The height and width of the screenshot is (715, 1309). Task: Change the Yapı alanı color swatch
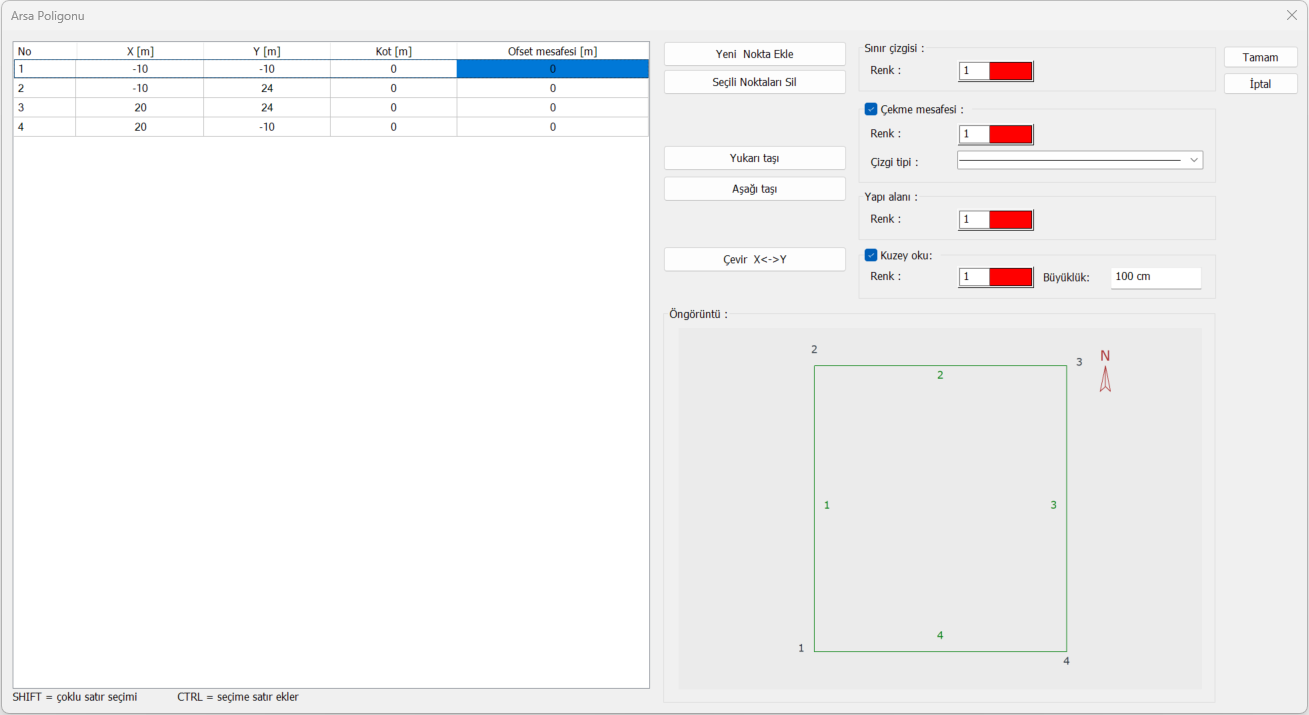(1010, 219)
